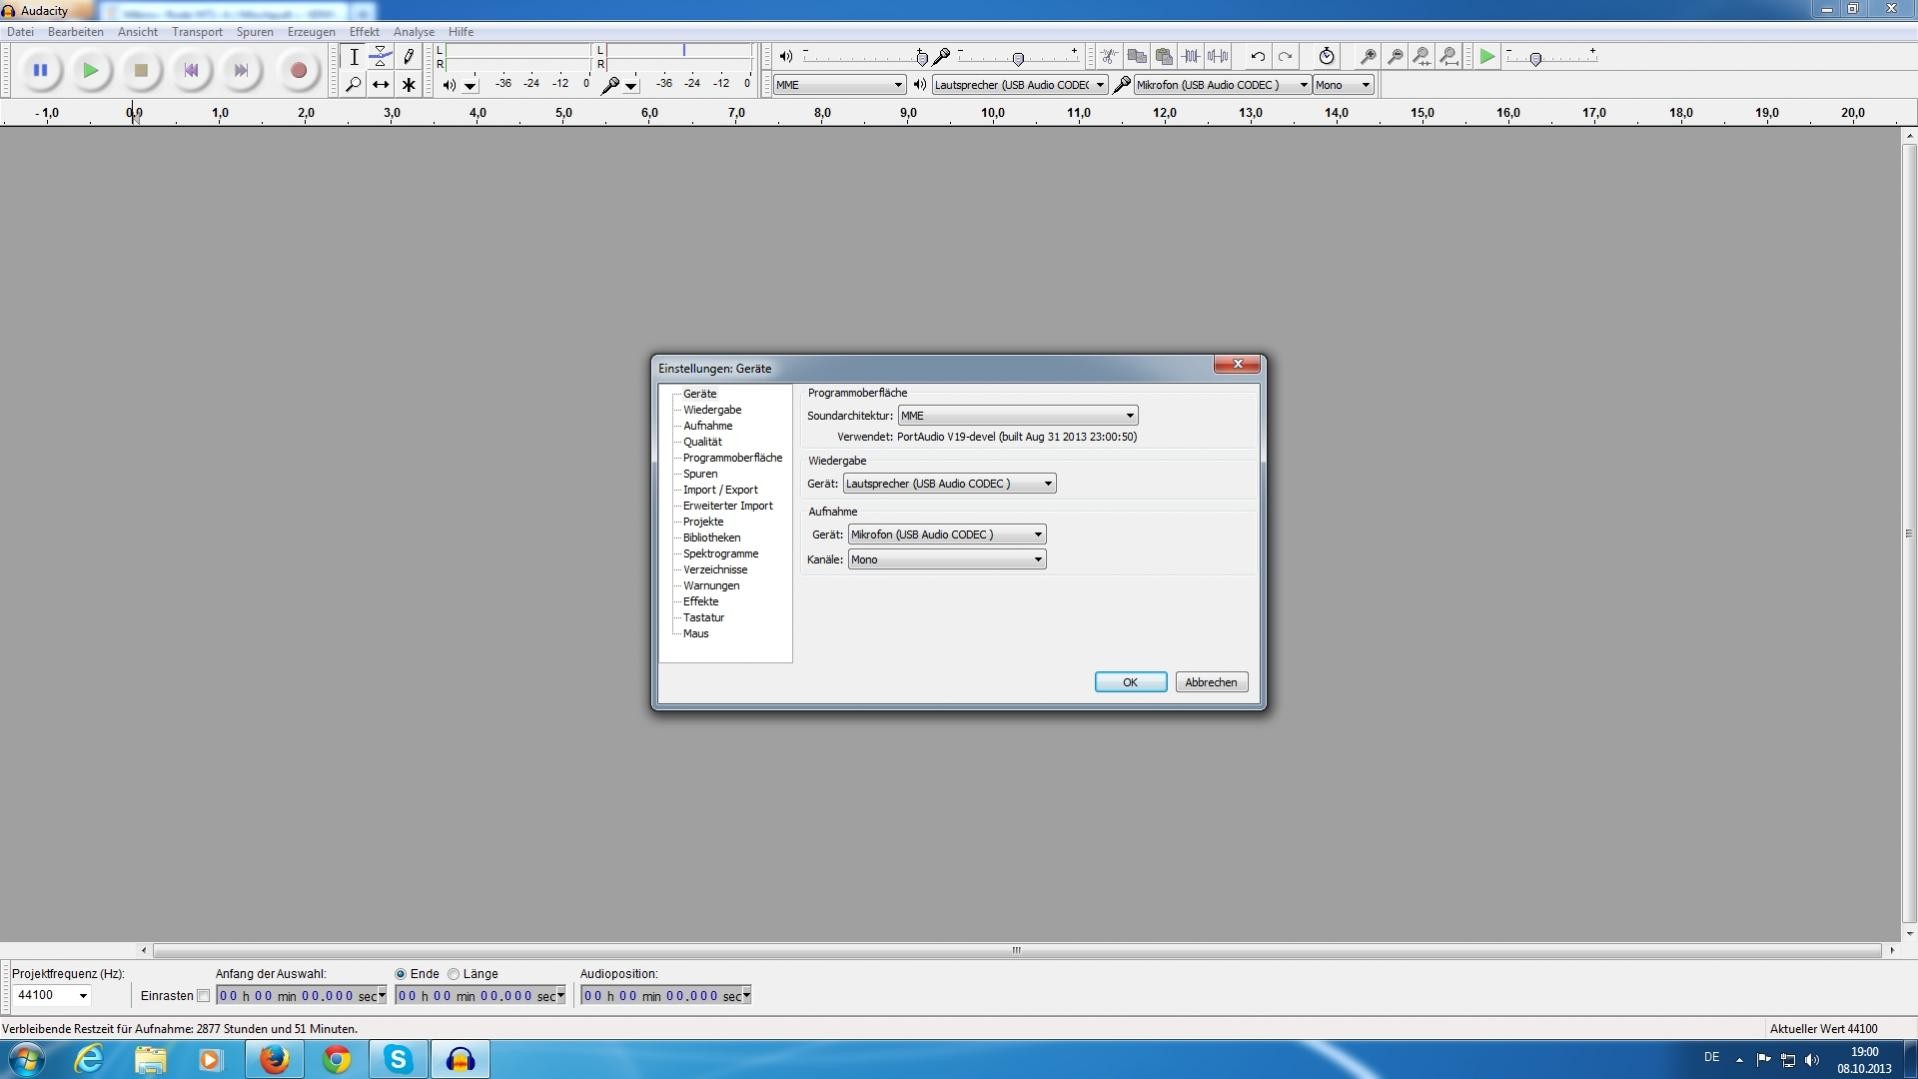
Task: Click the Silence audio icon
Action: pyautogui.click(x=1217, y=57)
